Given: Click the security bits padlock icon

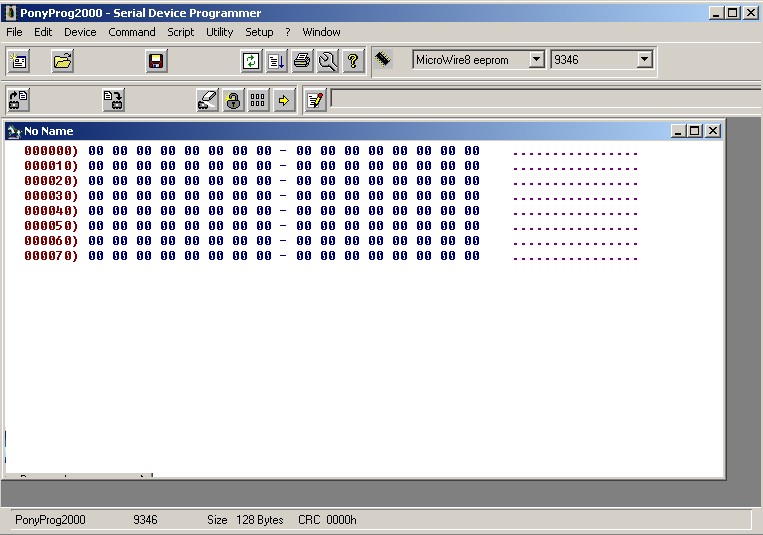Looking at the screenshot, I should (233, 100).
